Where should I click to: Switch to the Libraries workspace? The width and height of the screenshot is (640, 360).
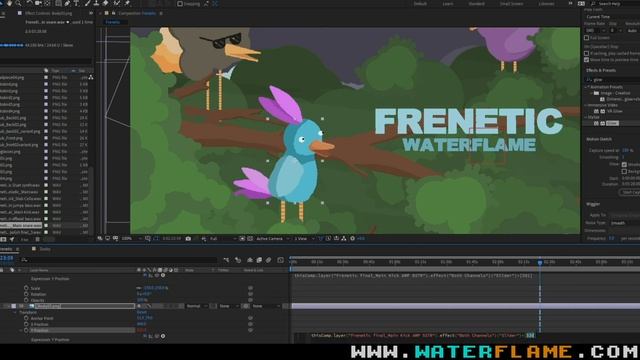(546, 4)
